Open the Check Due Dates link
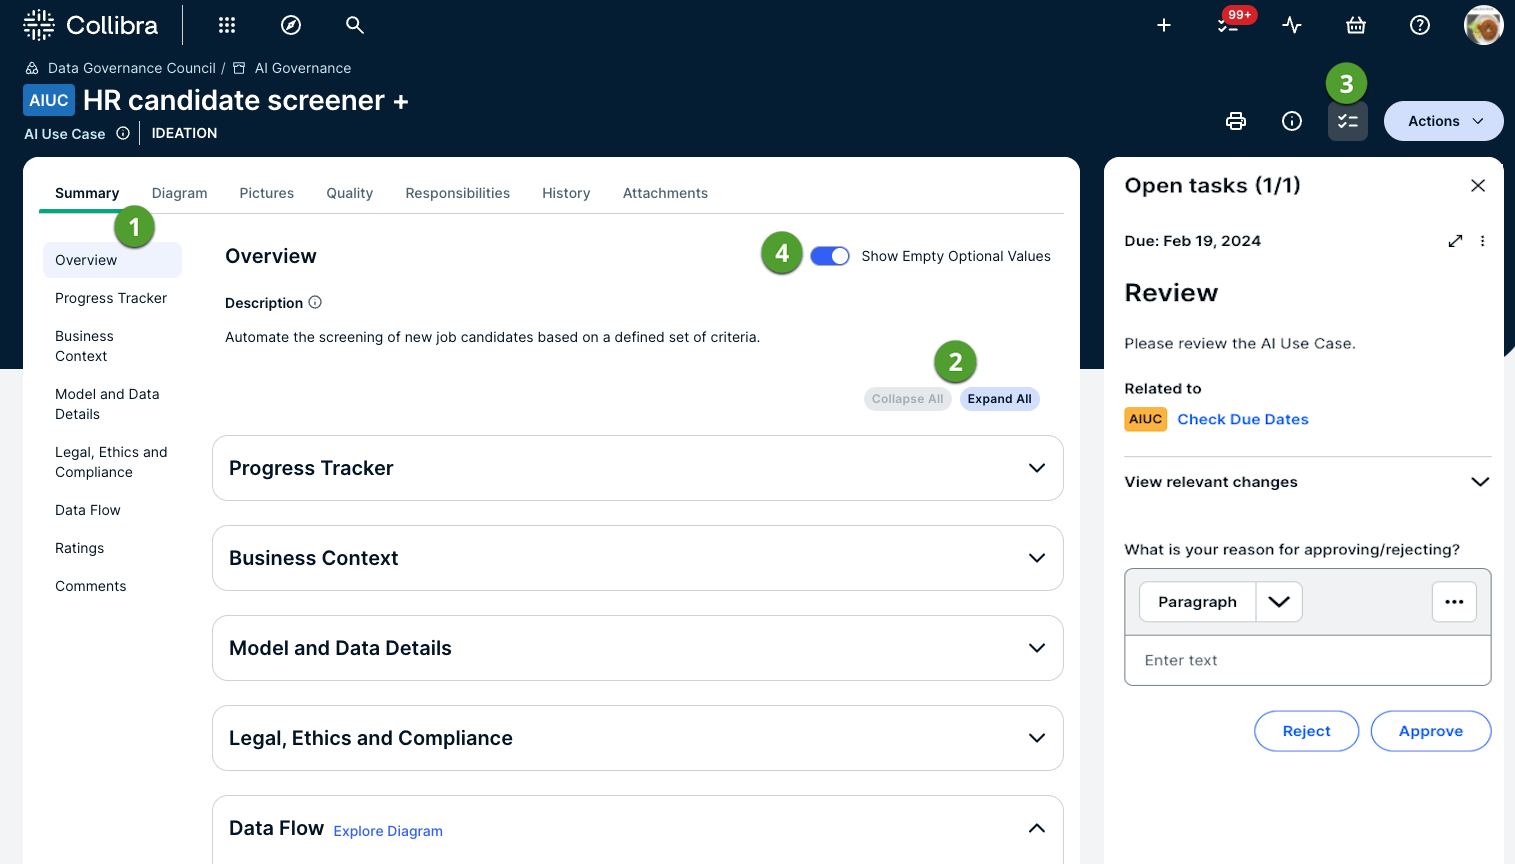The image size is (1515, 864). coord(1242,419)
